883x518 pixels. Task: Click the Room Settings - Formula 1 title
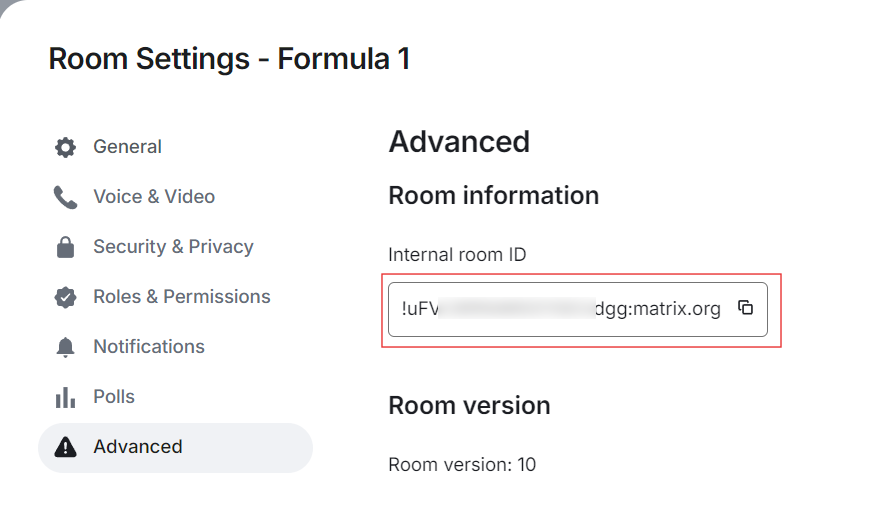coord(229,59)
